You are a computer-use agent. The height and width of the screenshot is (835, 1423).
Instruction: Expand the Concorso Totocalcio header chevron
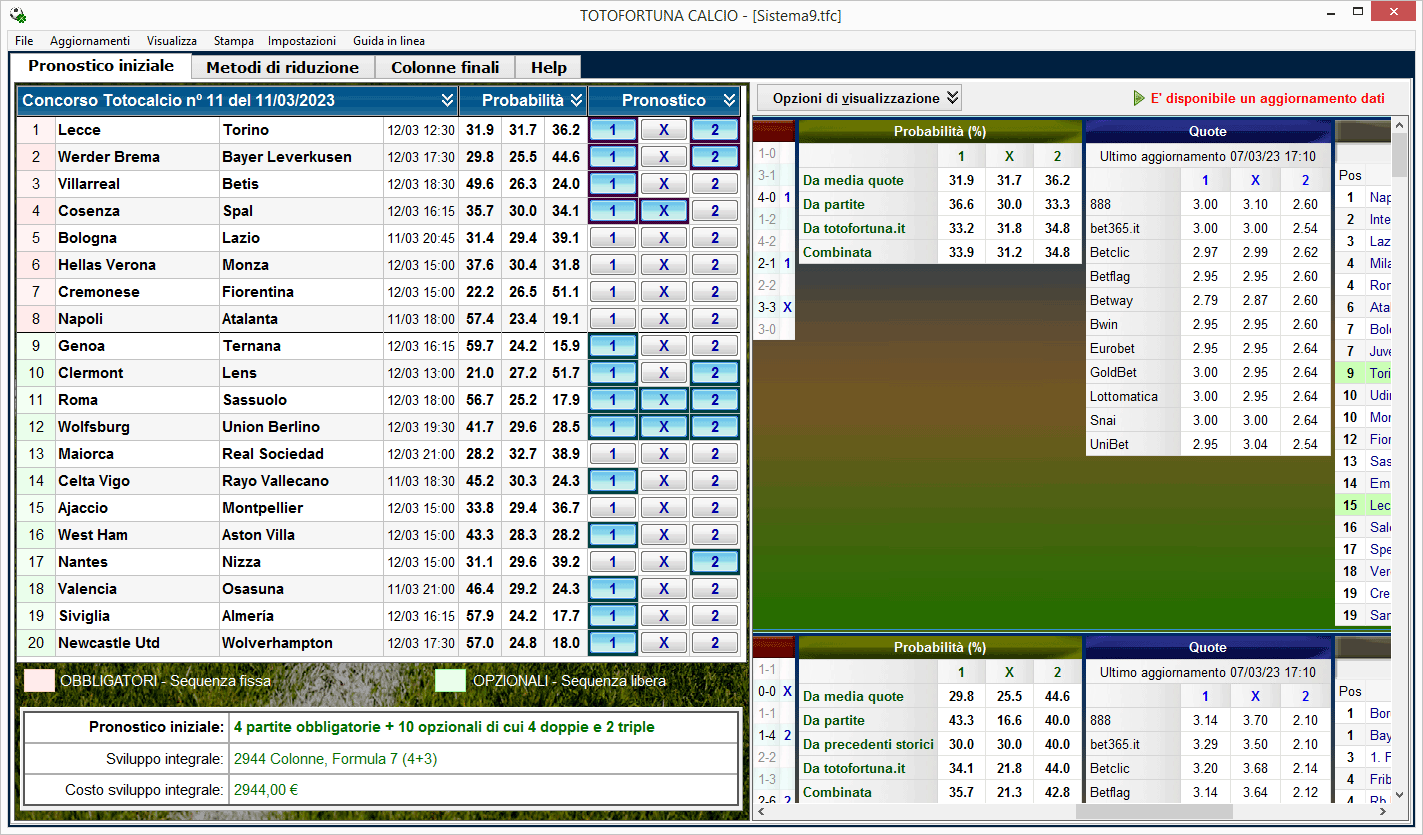(x=447, y=100)
